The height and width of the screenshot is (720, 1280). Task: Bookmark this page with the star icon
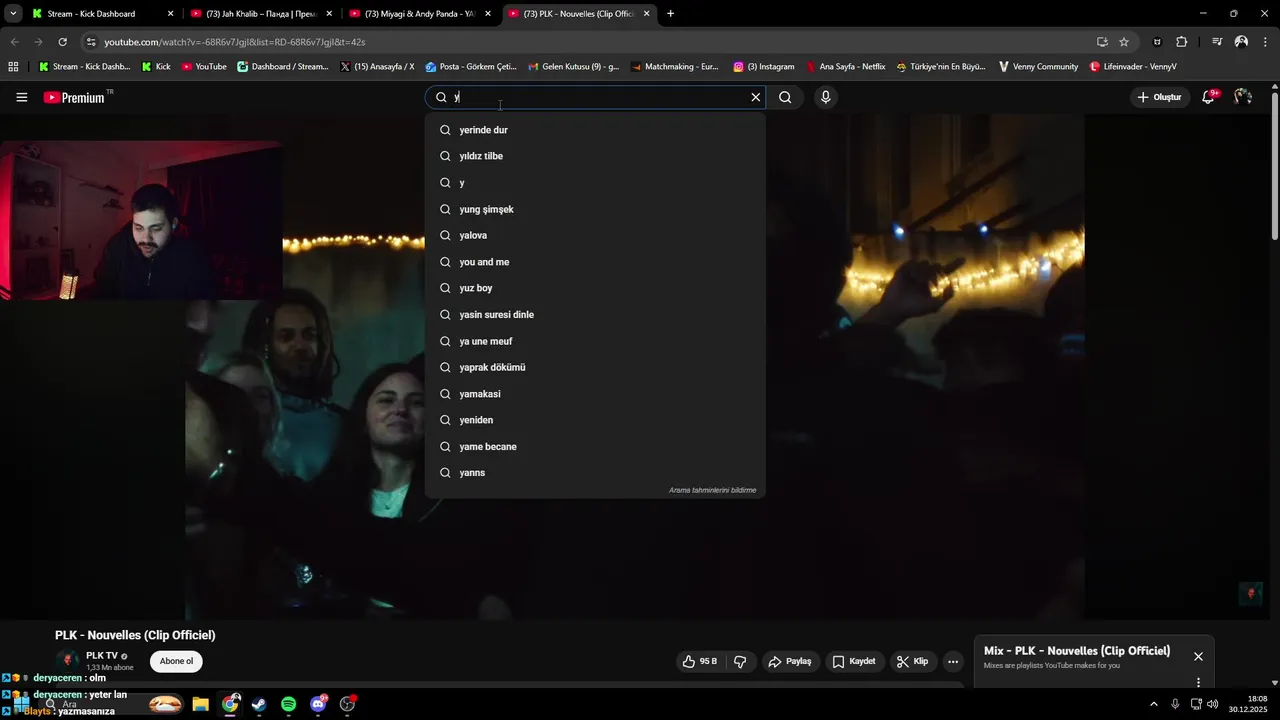click(x=1124, y=42)
